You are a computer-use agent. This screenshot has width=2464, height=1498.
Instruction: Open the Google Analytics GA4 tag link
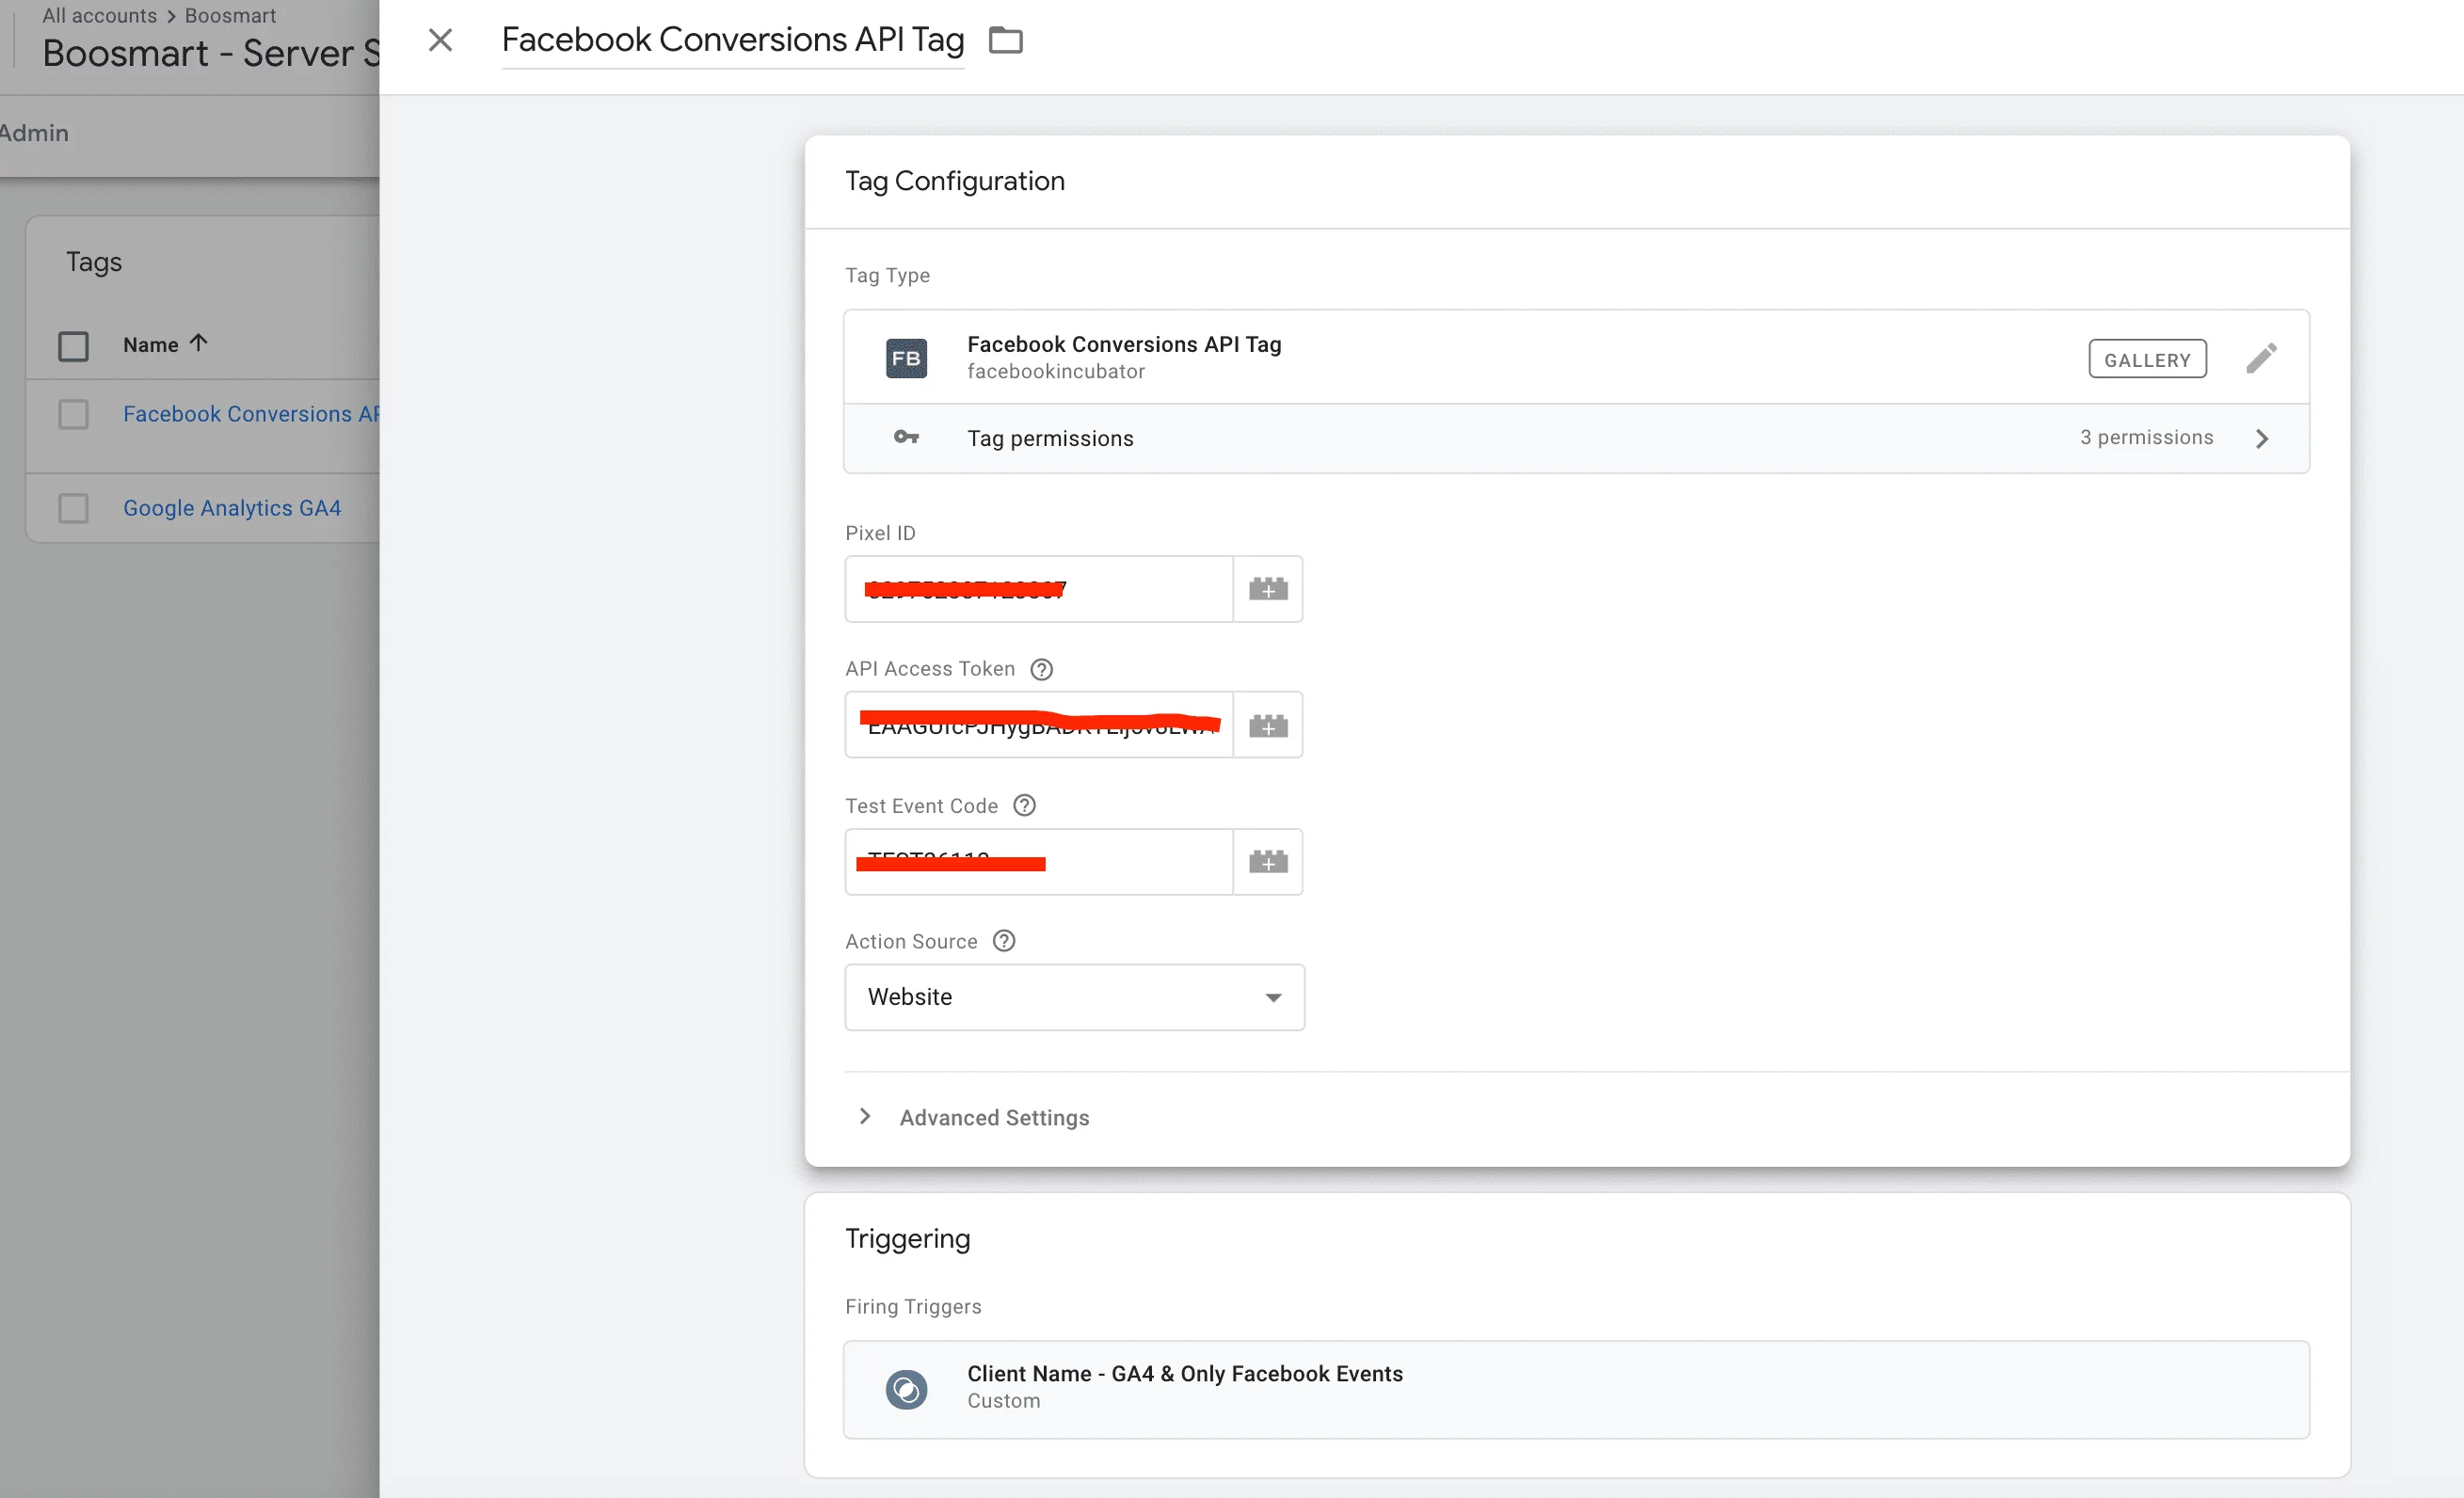[232, 508]
